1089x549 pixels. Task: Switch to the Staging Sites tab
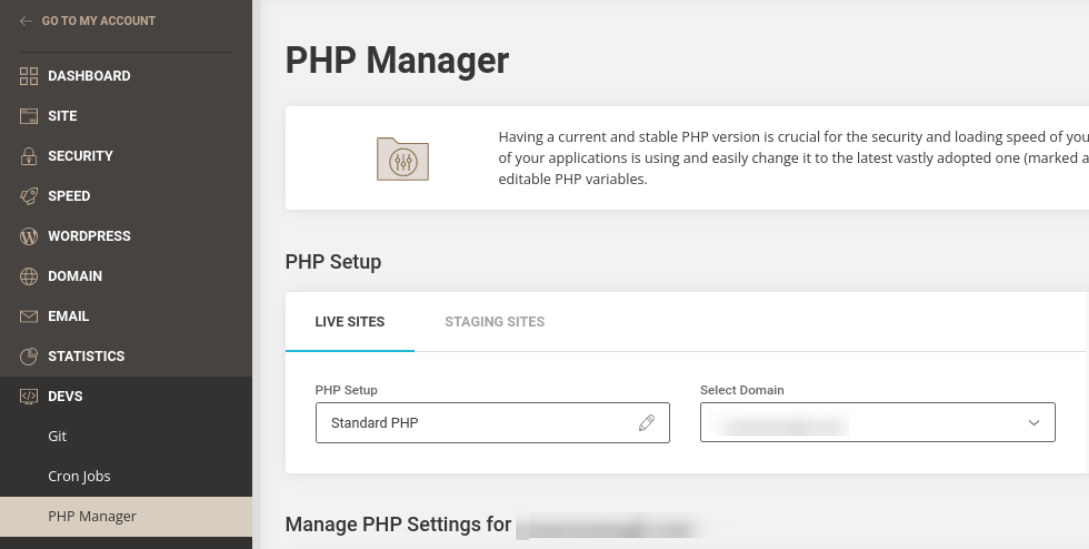pos(494,322)
